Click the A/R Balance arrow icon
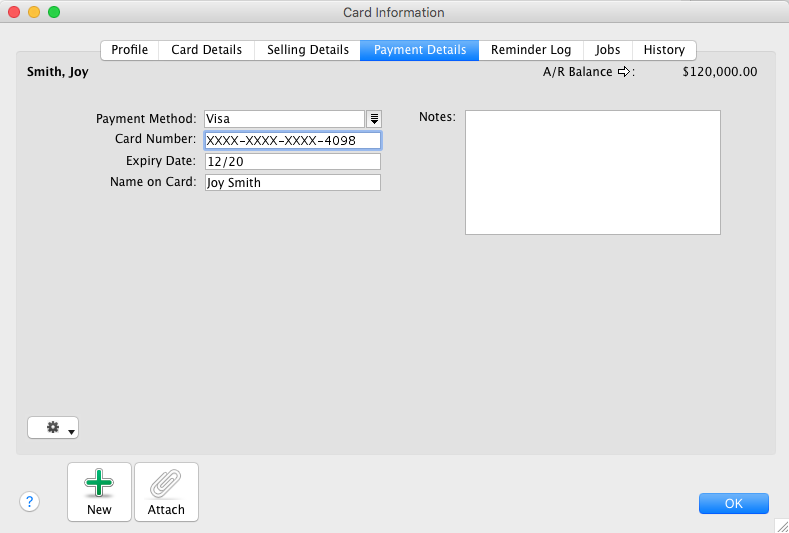 point(623,72)
